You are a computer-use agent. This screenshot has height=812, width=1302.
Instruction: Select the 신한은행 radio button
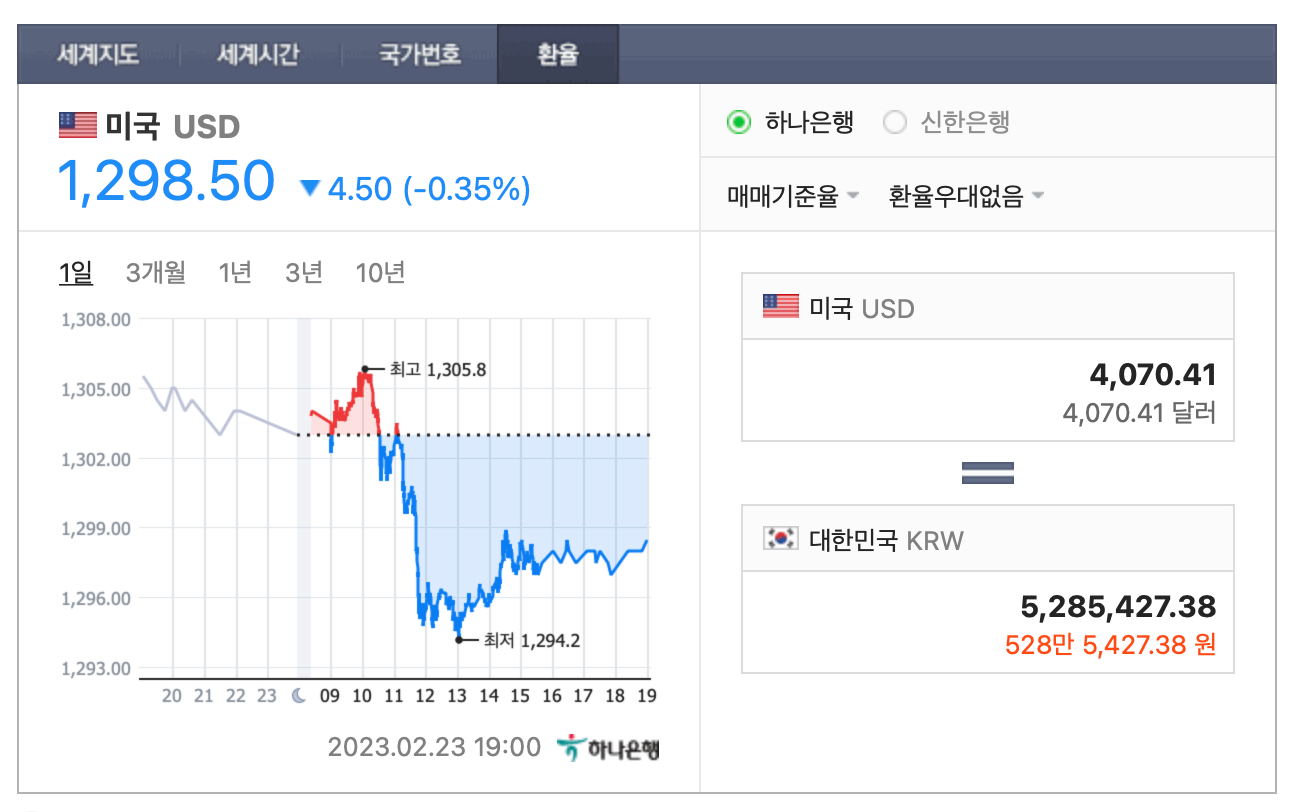tap(893, 122)
